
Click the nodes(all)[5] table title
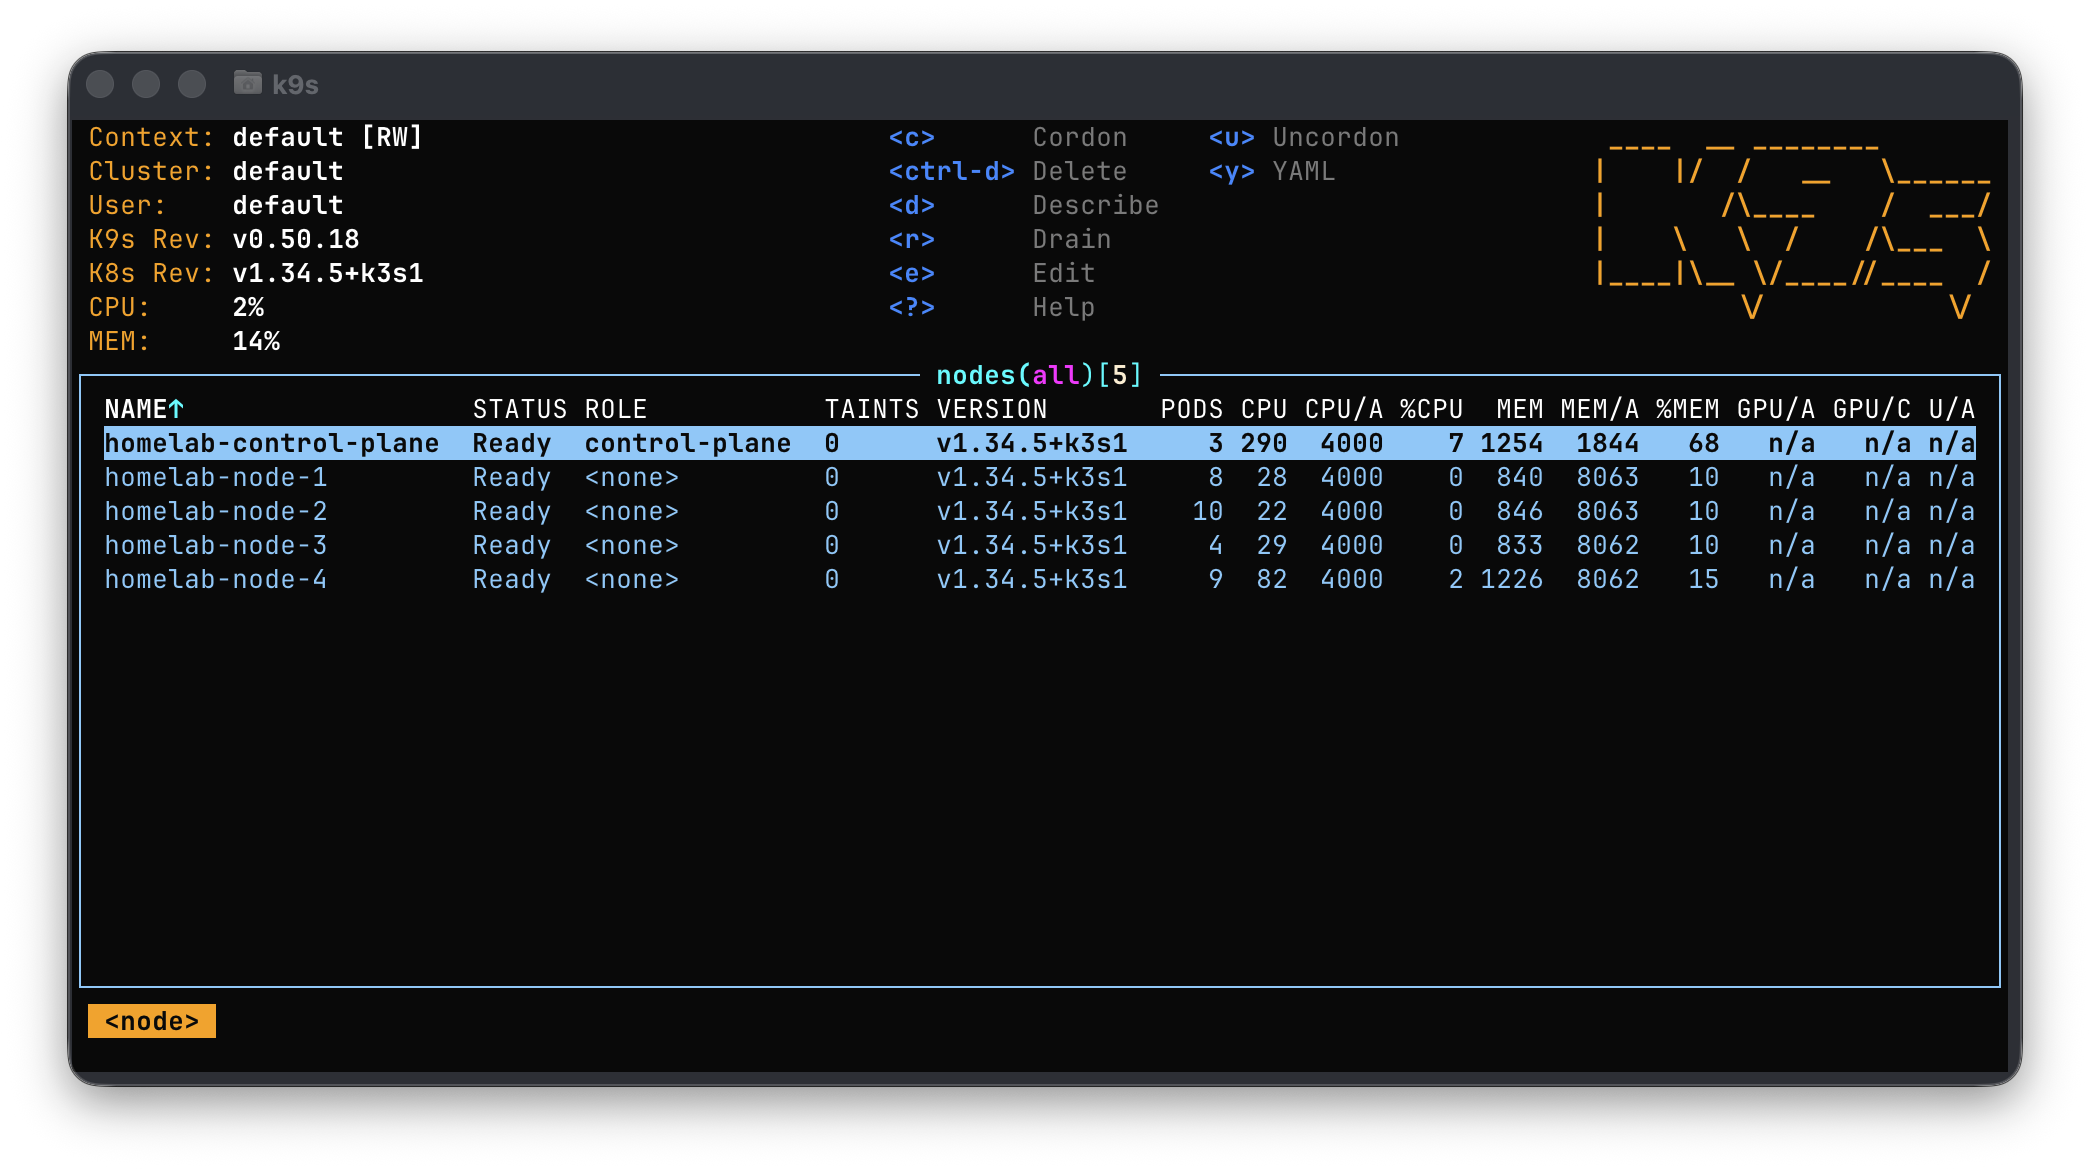pos(1039,375)
